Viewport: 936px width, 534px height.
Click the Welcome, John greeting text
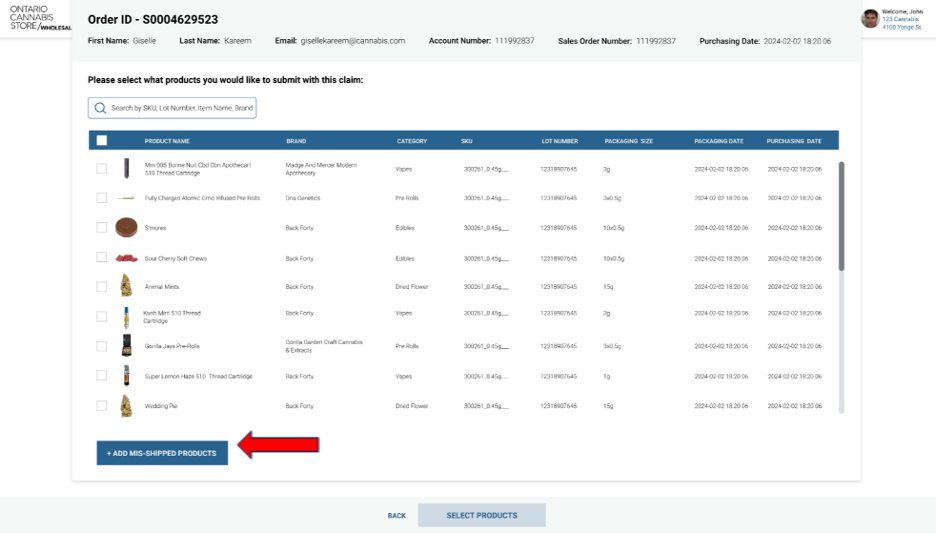click(x=903, y=11)
